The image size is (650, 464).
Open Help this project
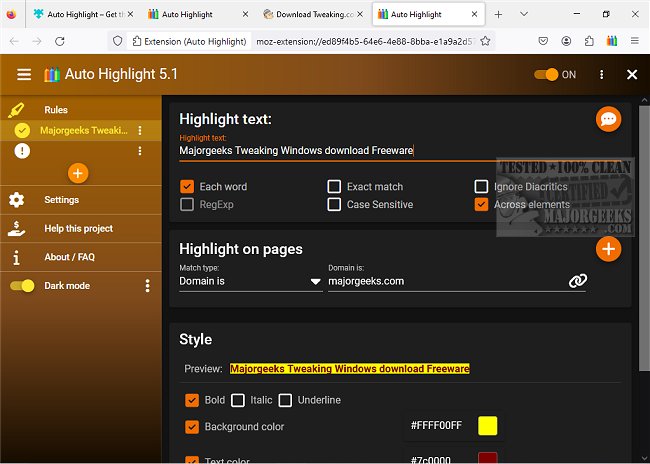pos(81,228)
